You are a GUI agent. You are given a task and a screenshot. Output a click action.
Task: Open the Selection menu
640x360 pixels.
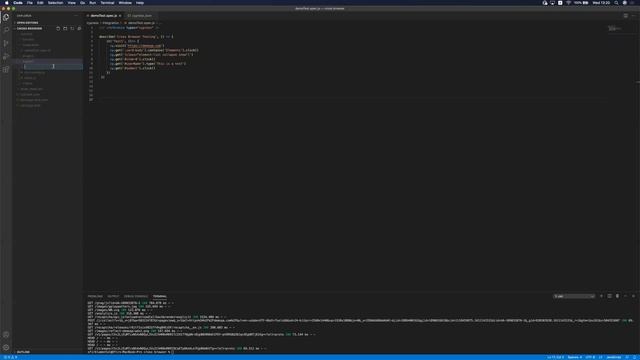[55, 2]
